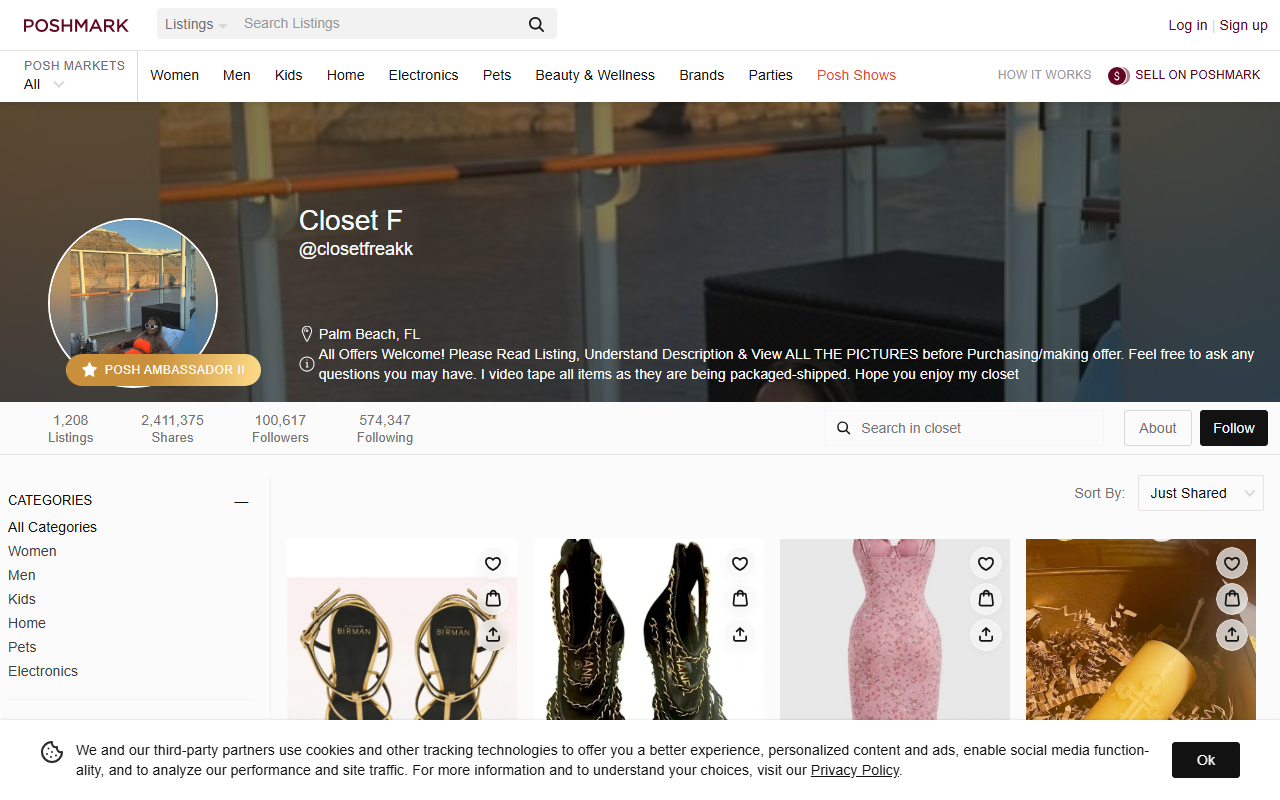Viewport: 1280px width, 800px height.
Task: Click the cookie icon in the banner
Action: (x=52, y=752)
